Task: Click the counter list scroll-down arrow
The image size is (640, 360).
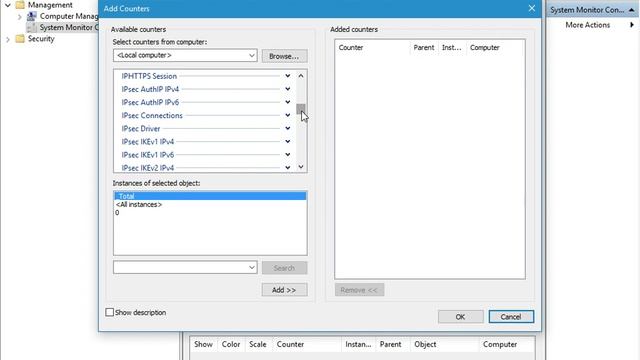Action: pyautogui.click(x=301, y=167)
